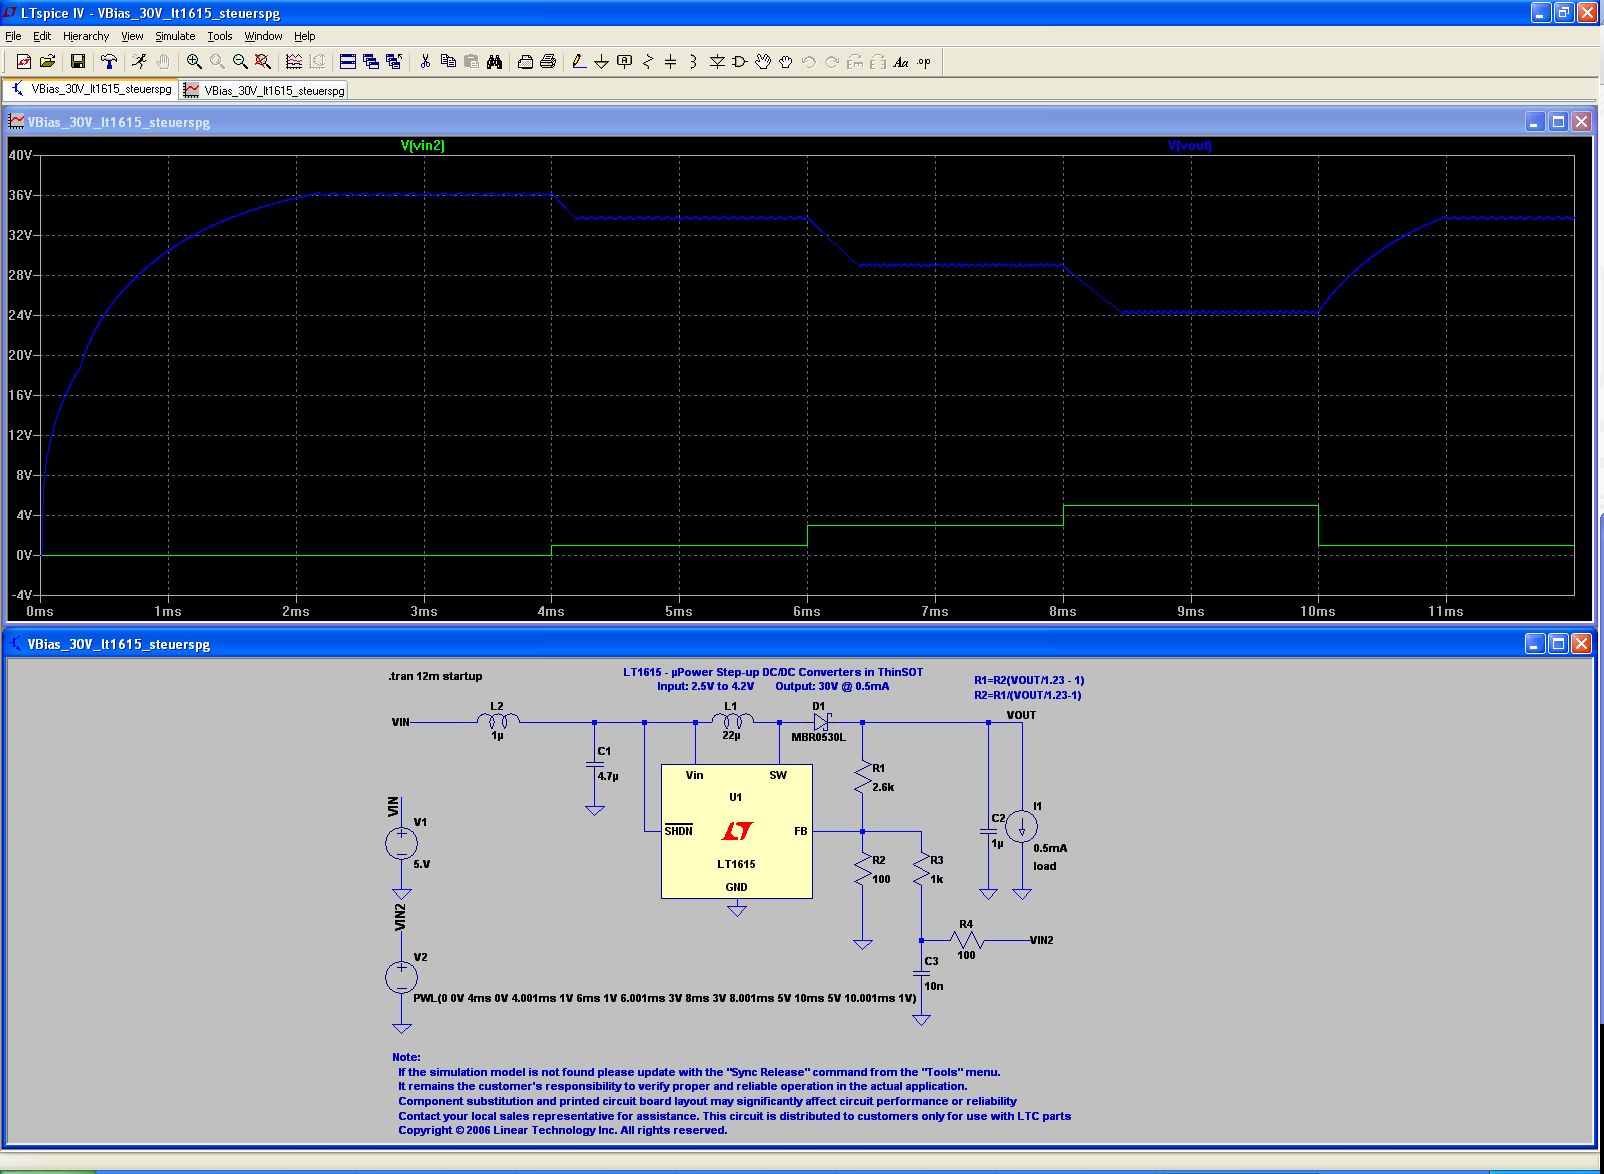The height and width of the screenshot is (1174, 1604).
Task: Click the 36V vertical axis label
Action: coord(20,195)
